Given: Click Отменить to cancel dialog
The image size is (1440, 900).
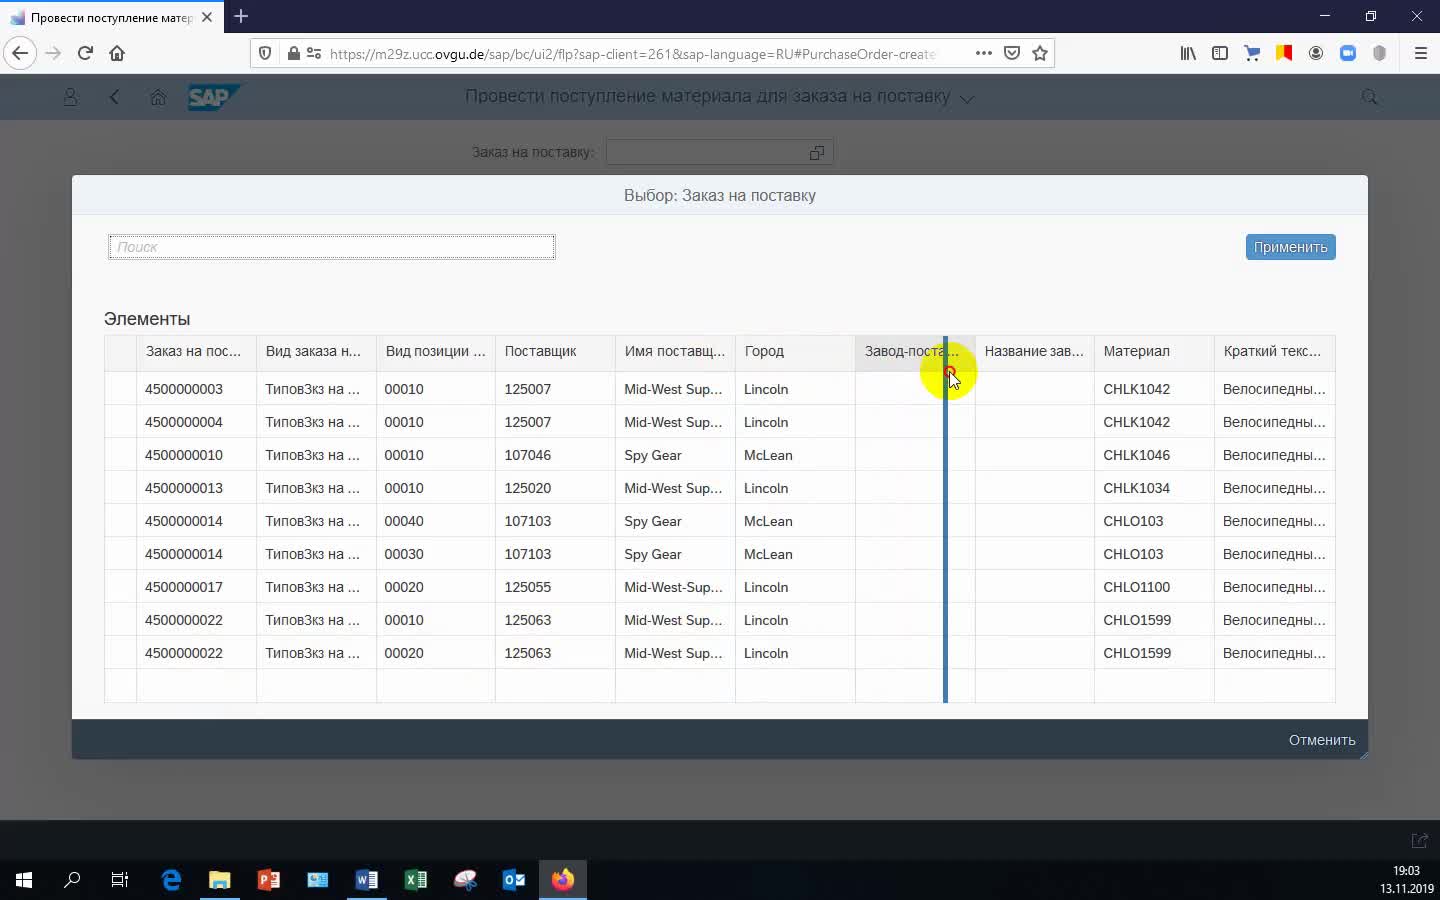Looking at the screenshot, I should 1321,740.
